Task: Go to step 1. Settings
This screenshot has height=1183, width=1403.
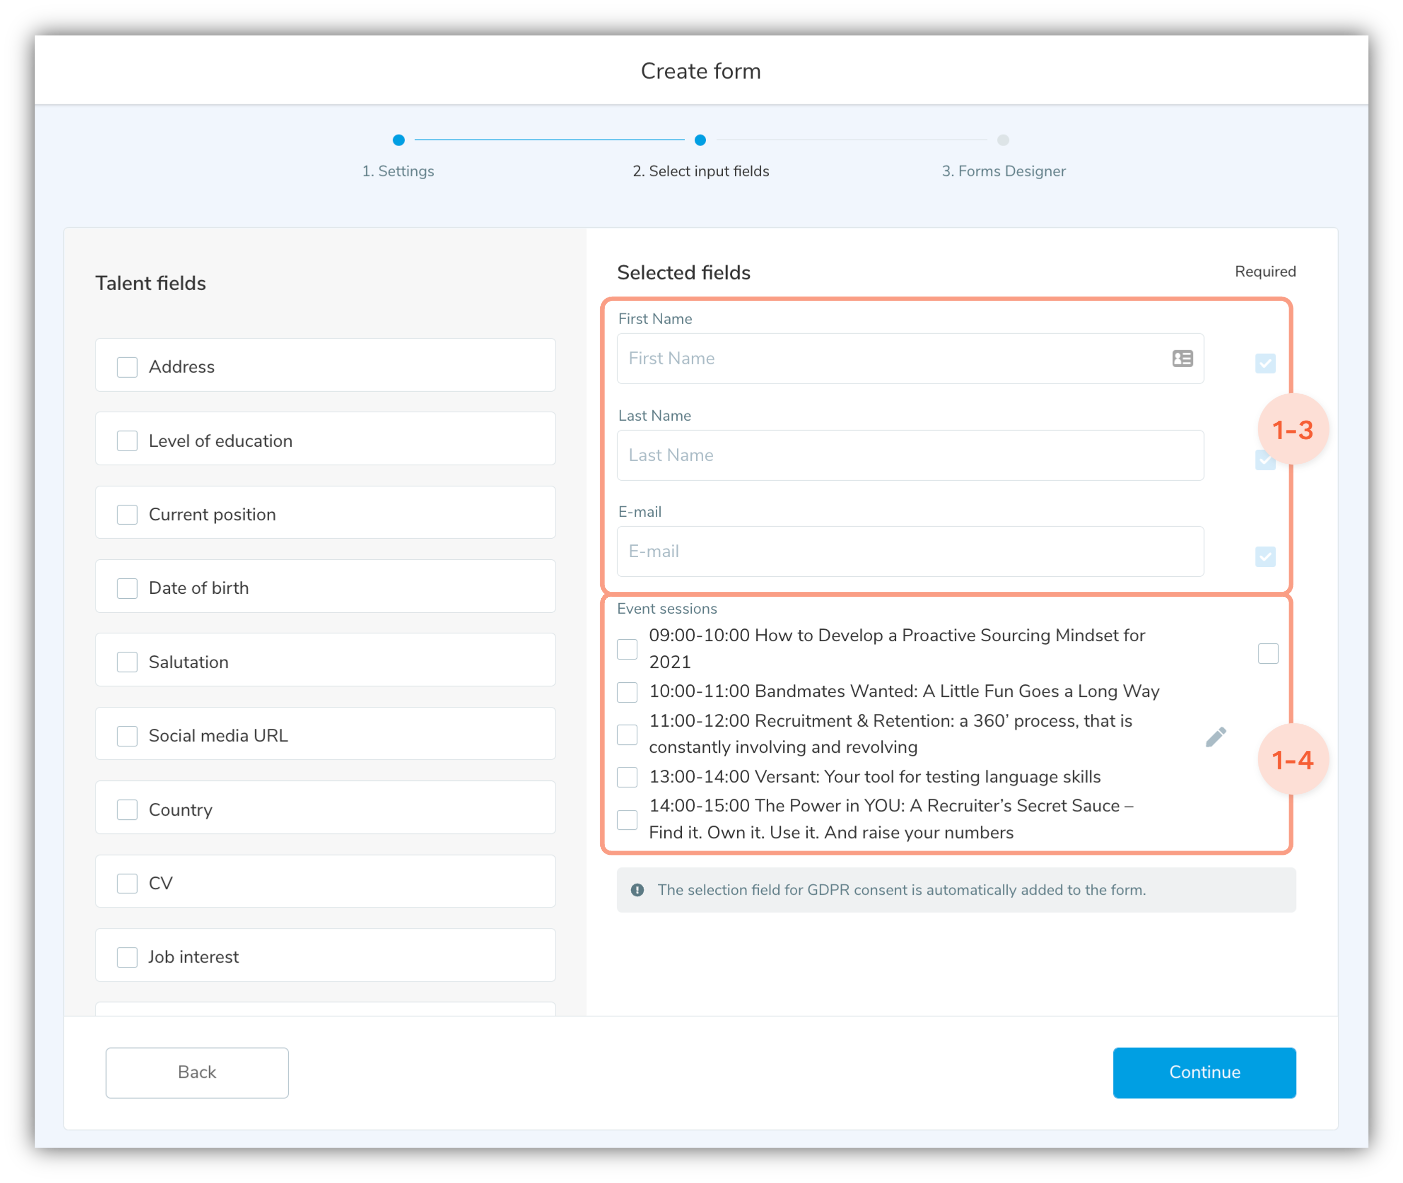Action: [398, 171]
